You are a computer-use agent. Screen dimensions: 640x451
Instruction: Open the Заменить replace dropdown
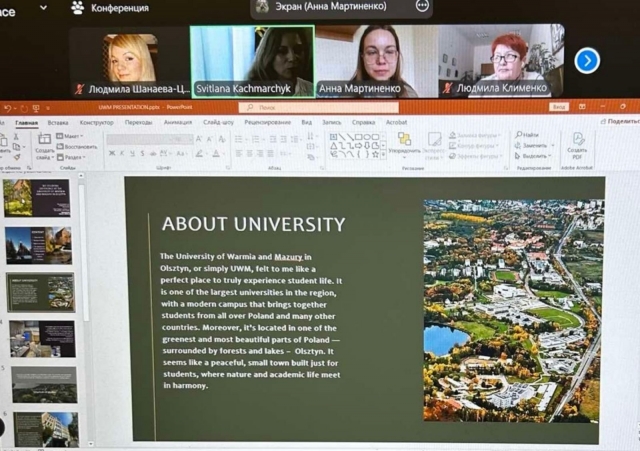point(534,145)
